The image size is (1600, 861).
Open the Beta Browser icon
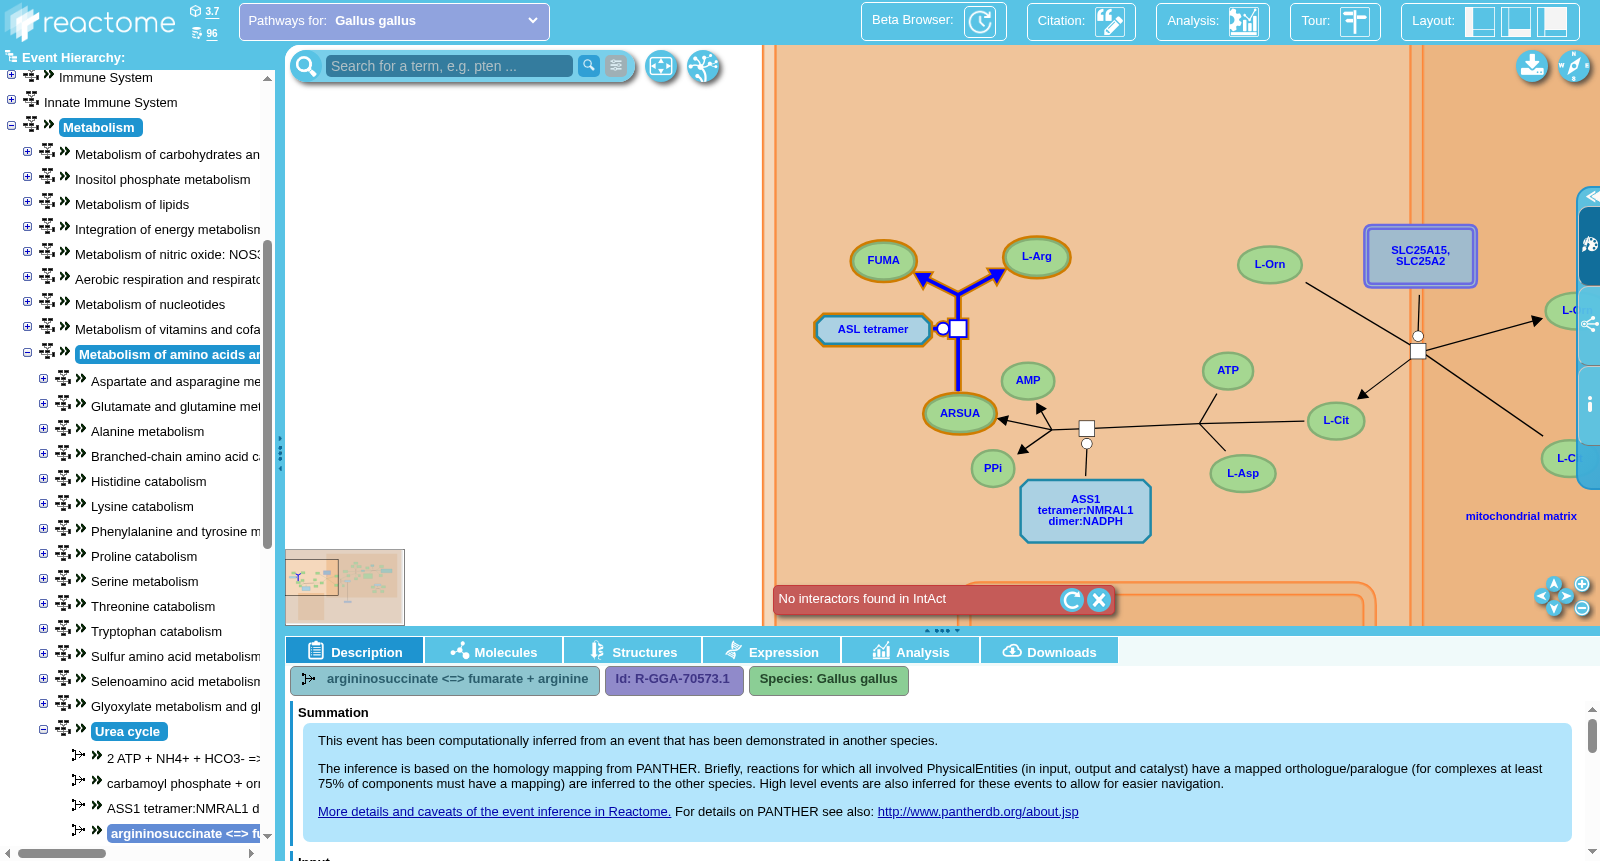[x=979, y=21]
